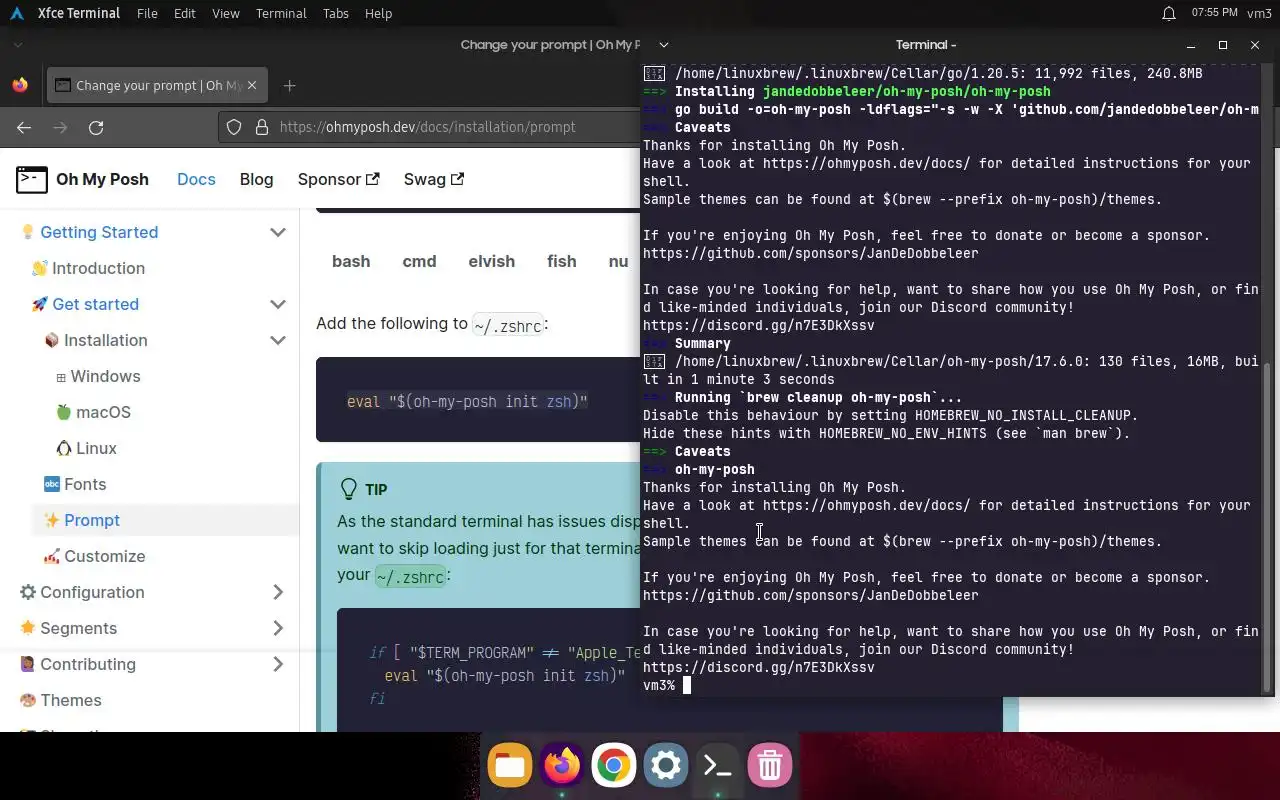The width and height of the screenshot is (1280, 800).
Task: Click the padlock site info icon
Action: click(x=262, y=127)
